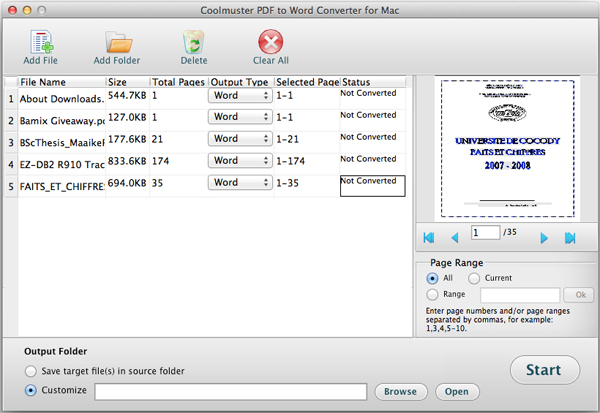Select the All page range radio

432,278
